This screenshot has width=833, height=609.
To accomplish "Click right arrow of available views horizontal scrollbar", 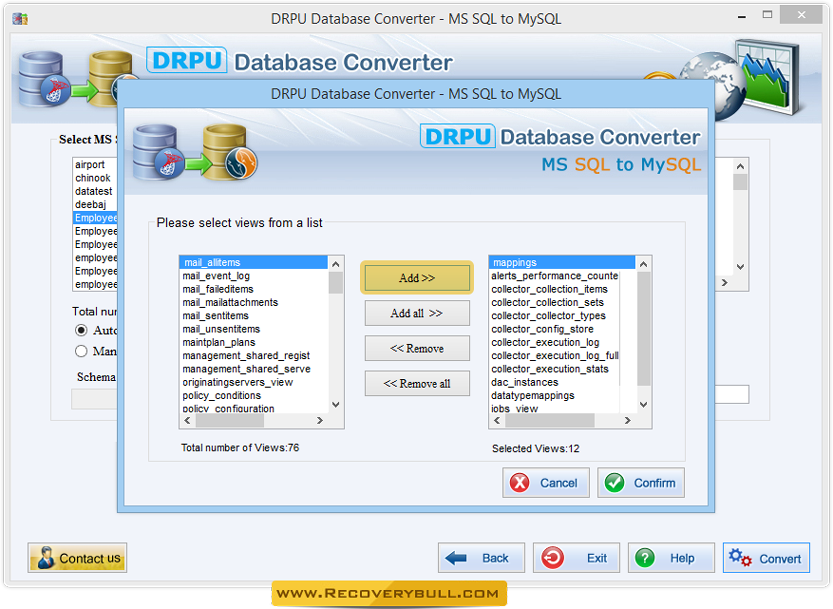I will click(x=320, y=420).
